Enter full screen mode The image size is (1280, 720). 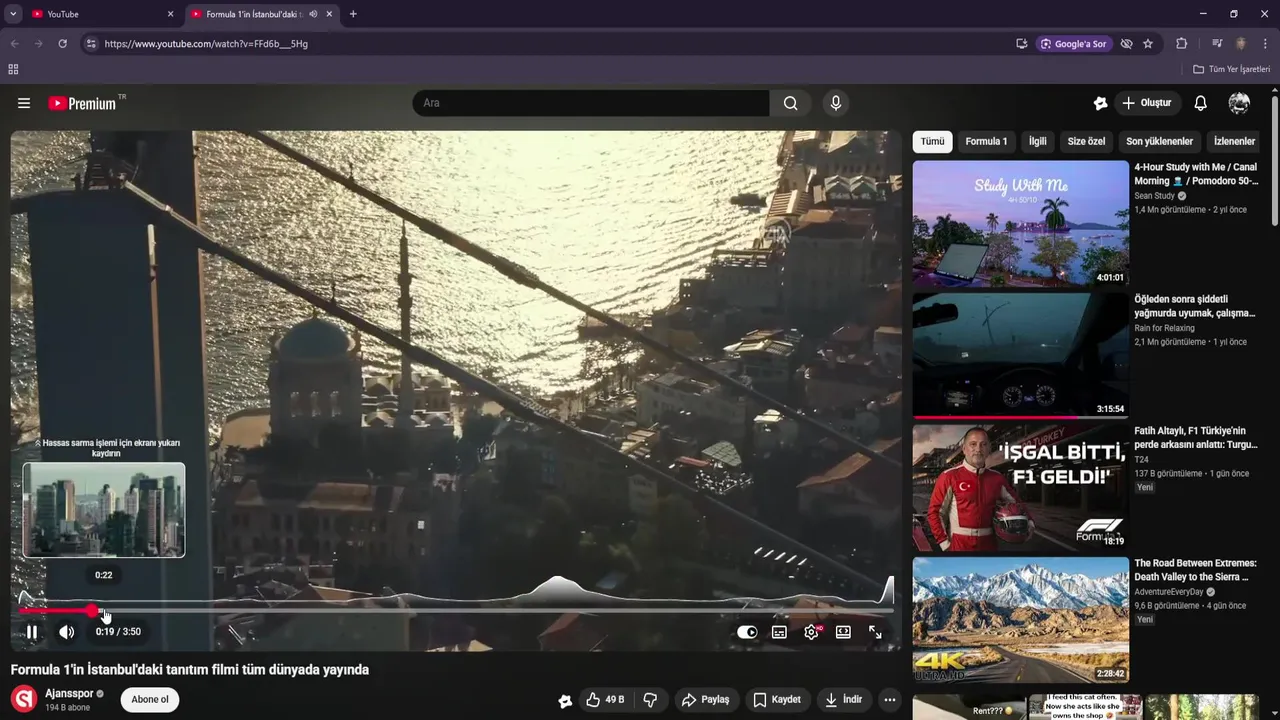(875, 632)
